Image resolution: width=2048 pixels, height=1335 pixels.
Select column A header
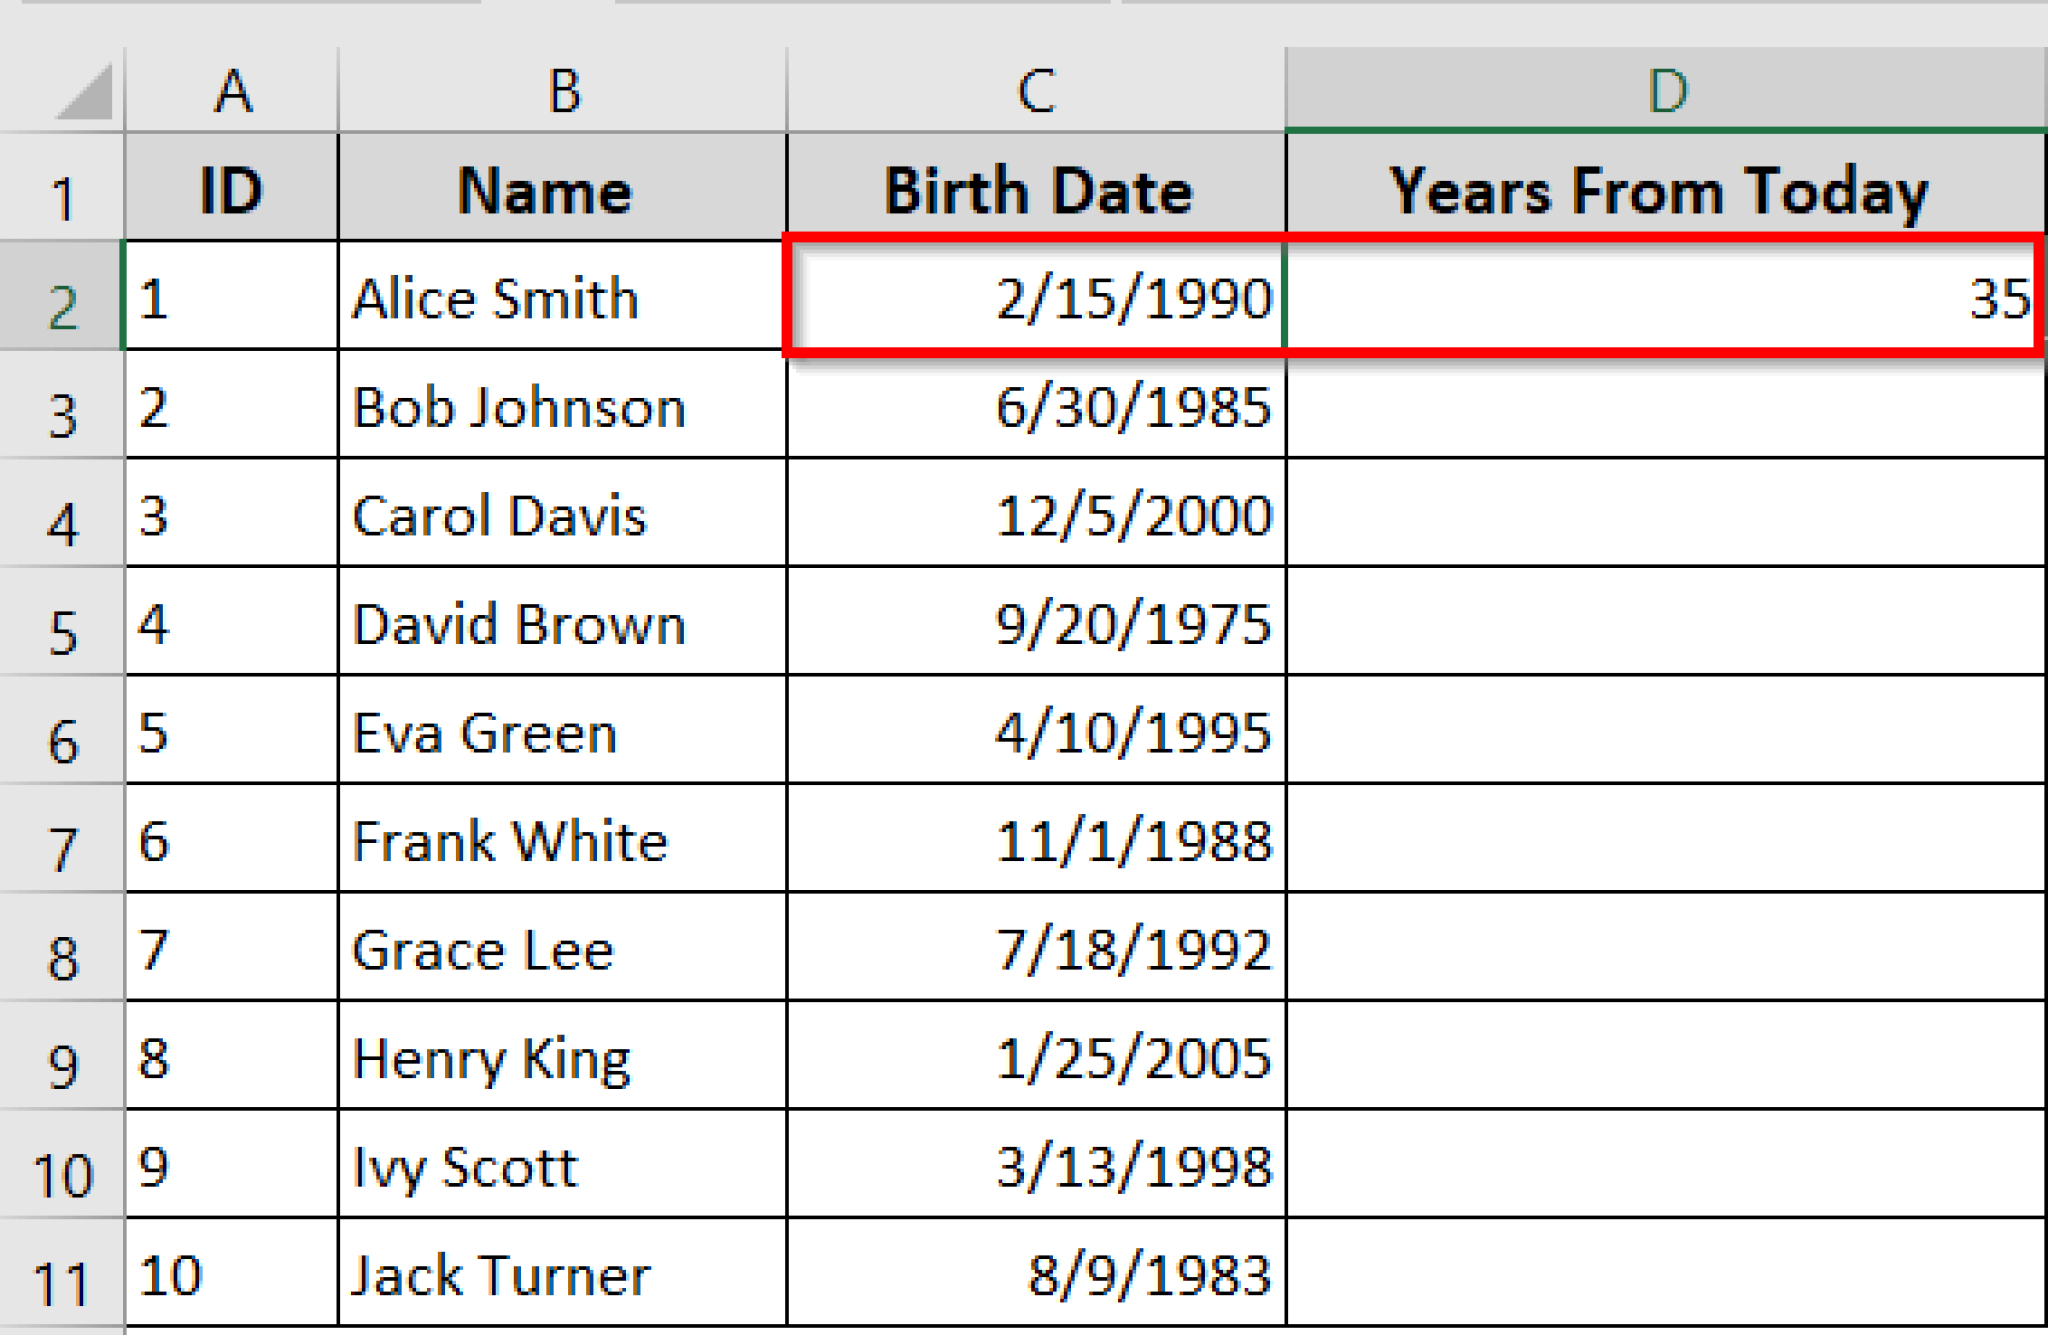click(232, 91)
